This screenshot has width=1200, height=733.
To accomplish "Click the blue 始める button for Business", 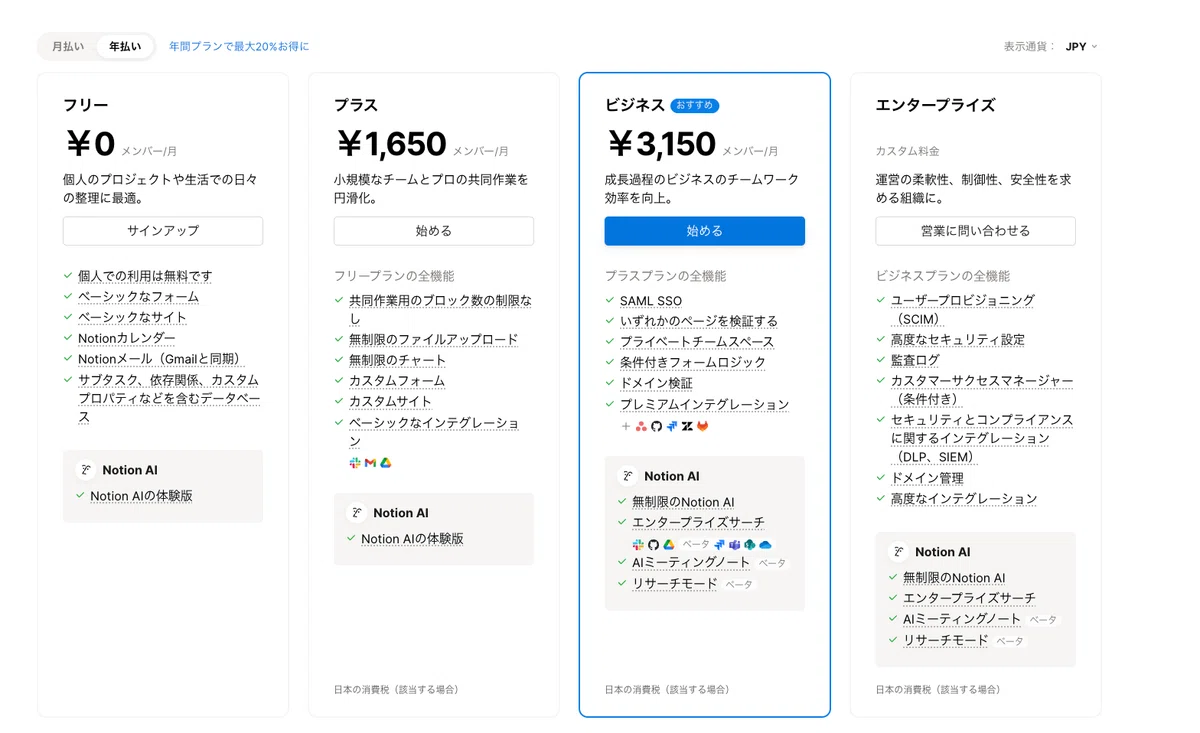I will tap(705, 231).
